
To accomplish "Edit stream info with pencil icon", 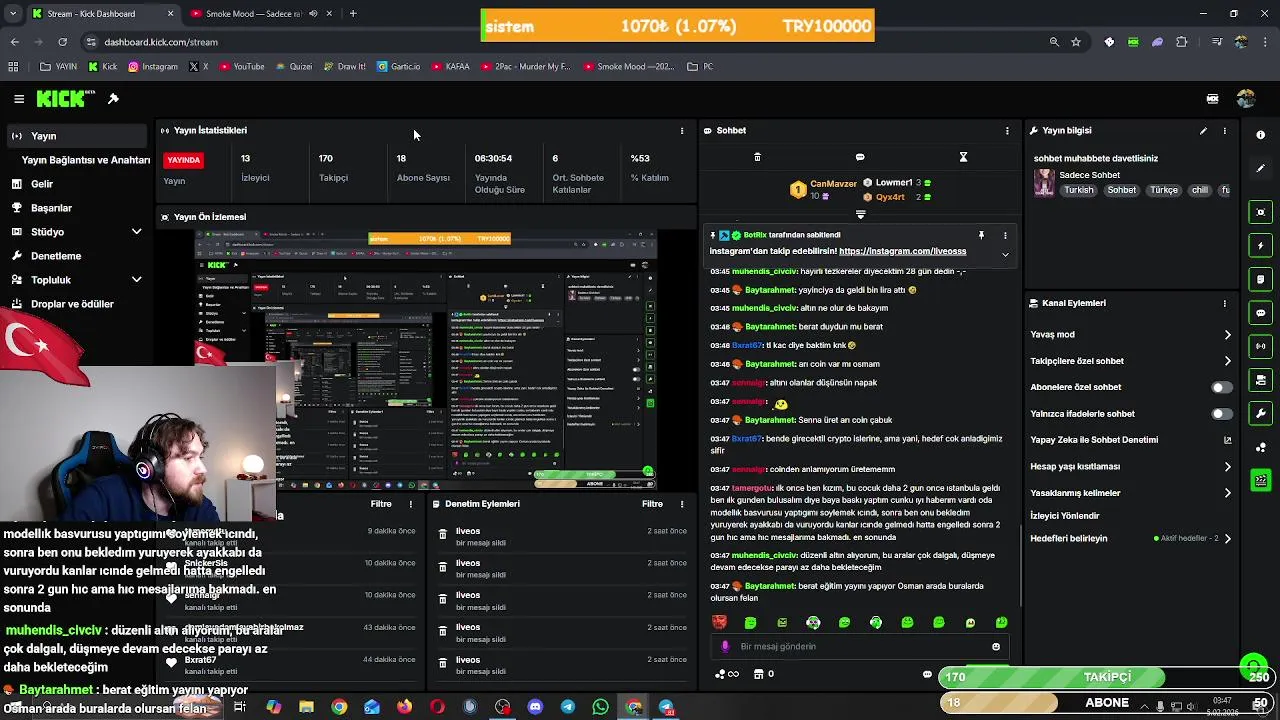I will click(x=1203, y=131).
